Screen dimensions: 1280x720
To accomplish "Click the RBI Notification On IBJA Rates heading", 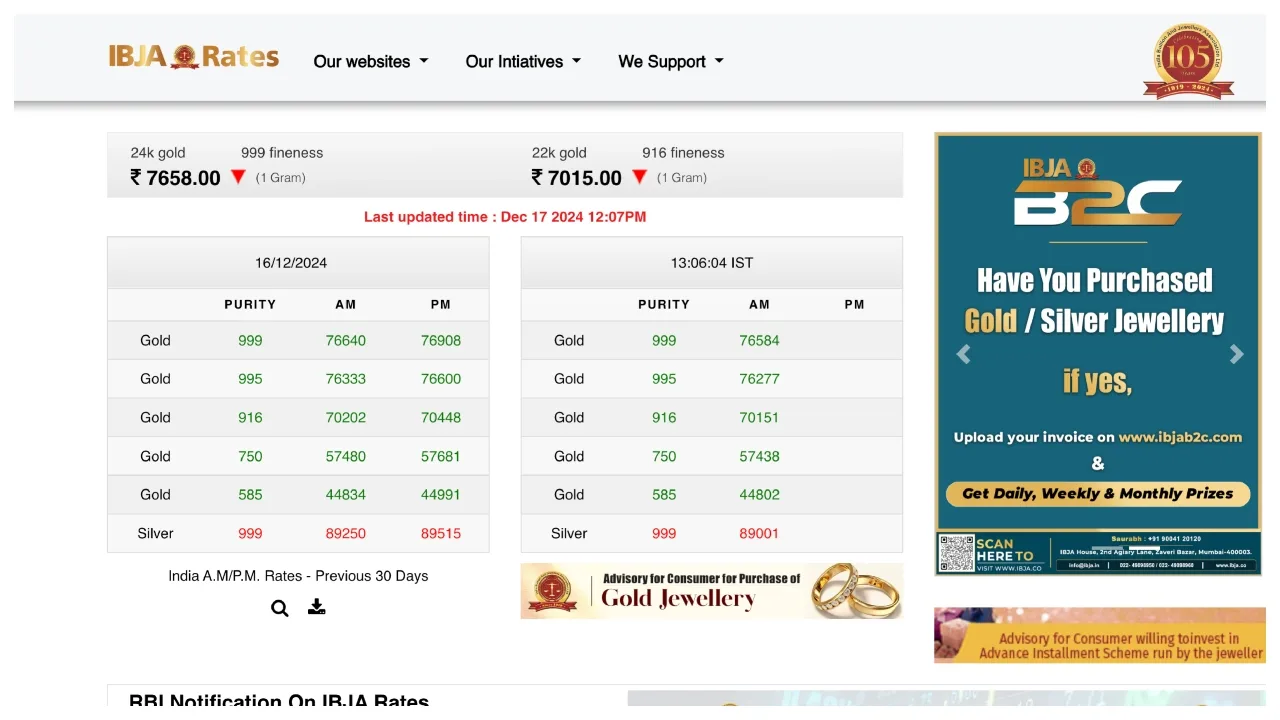I will tap(279, 702).
